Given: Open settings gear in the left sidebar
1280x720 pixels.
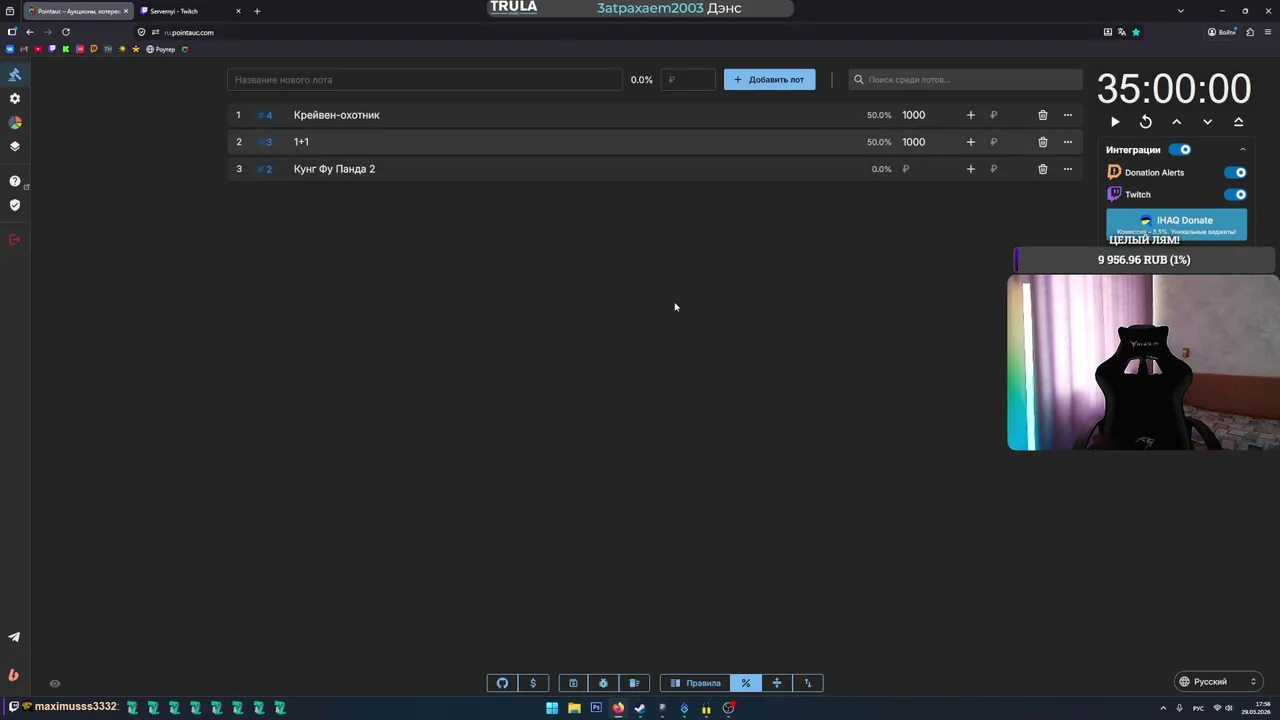Looking at the screenshot, I should tap(15, 99).
